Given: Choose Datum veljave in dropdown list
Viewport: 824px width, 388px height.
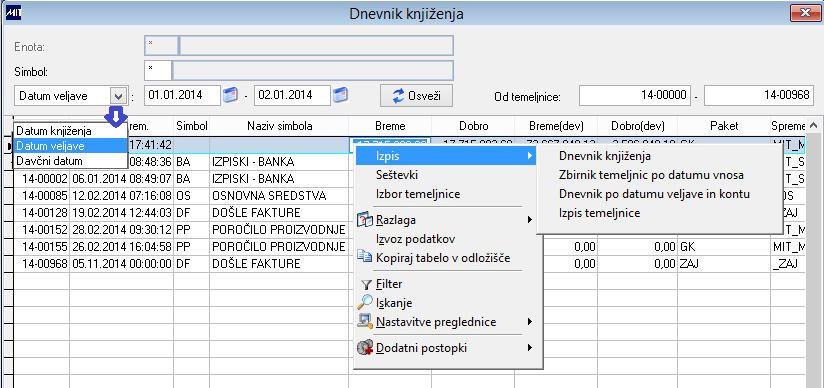Looking at the screenshot, I should click(x=71, y=146).
